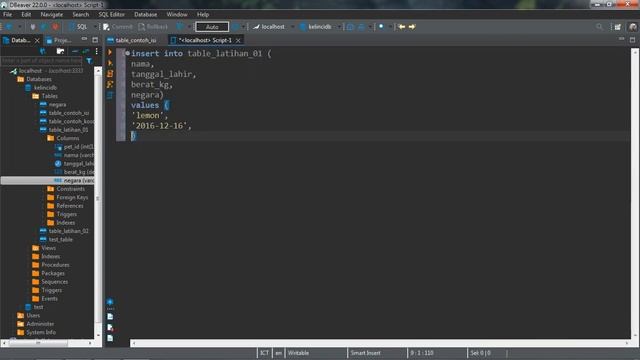Image resolution: width=640 pixels, height=360 pixels.
Task: Commit the transaction
Action: (118, 27)
